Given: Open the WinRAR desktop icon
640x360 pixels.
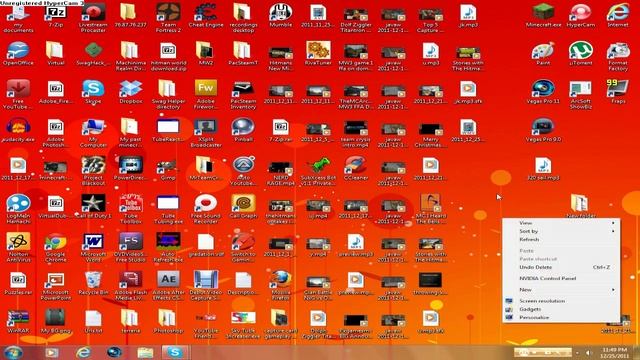Looking at the screenshot, I should pos(18,318).
